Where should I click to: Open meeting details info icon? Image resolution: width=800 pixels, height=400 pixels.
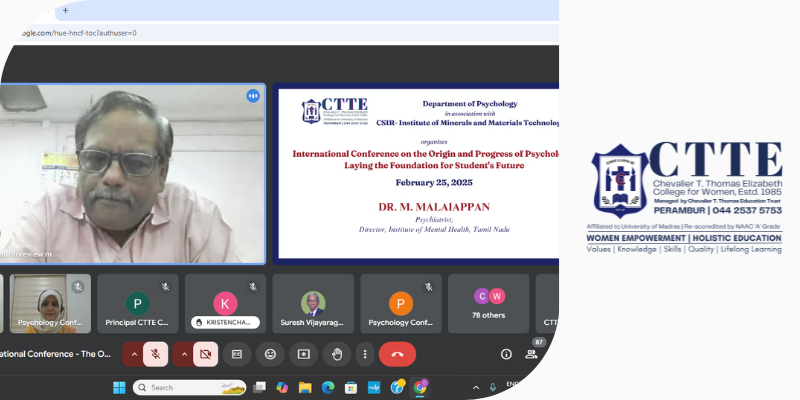506,354
